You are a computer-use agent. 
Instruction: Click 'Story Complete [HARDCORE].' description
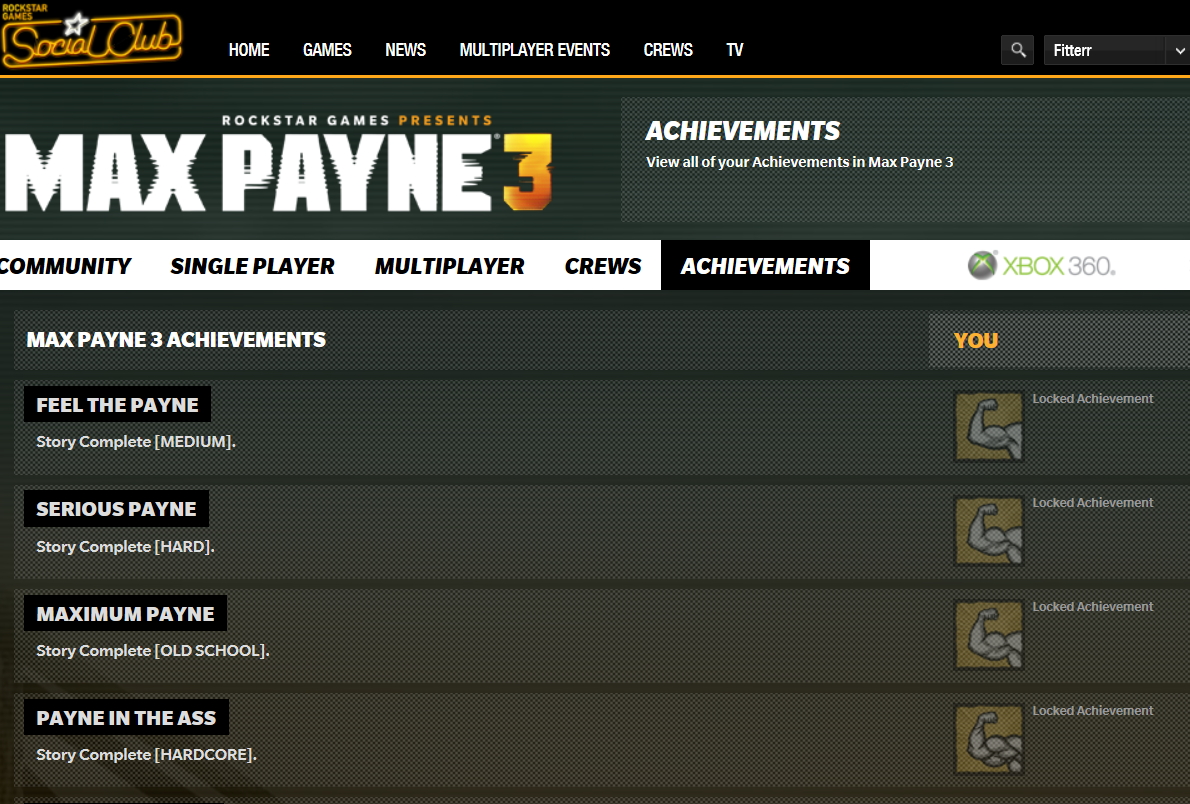[x=146, y=755]
